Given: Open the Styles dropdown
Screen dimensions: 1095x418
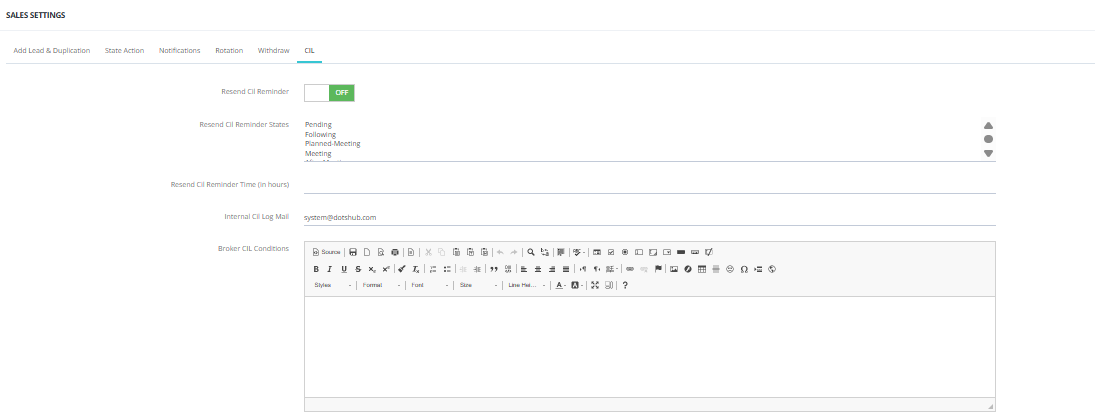Looking at the screenshot, I should coord(332,285).
